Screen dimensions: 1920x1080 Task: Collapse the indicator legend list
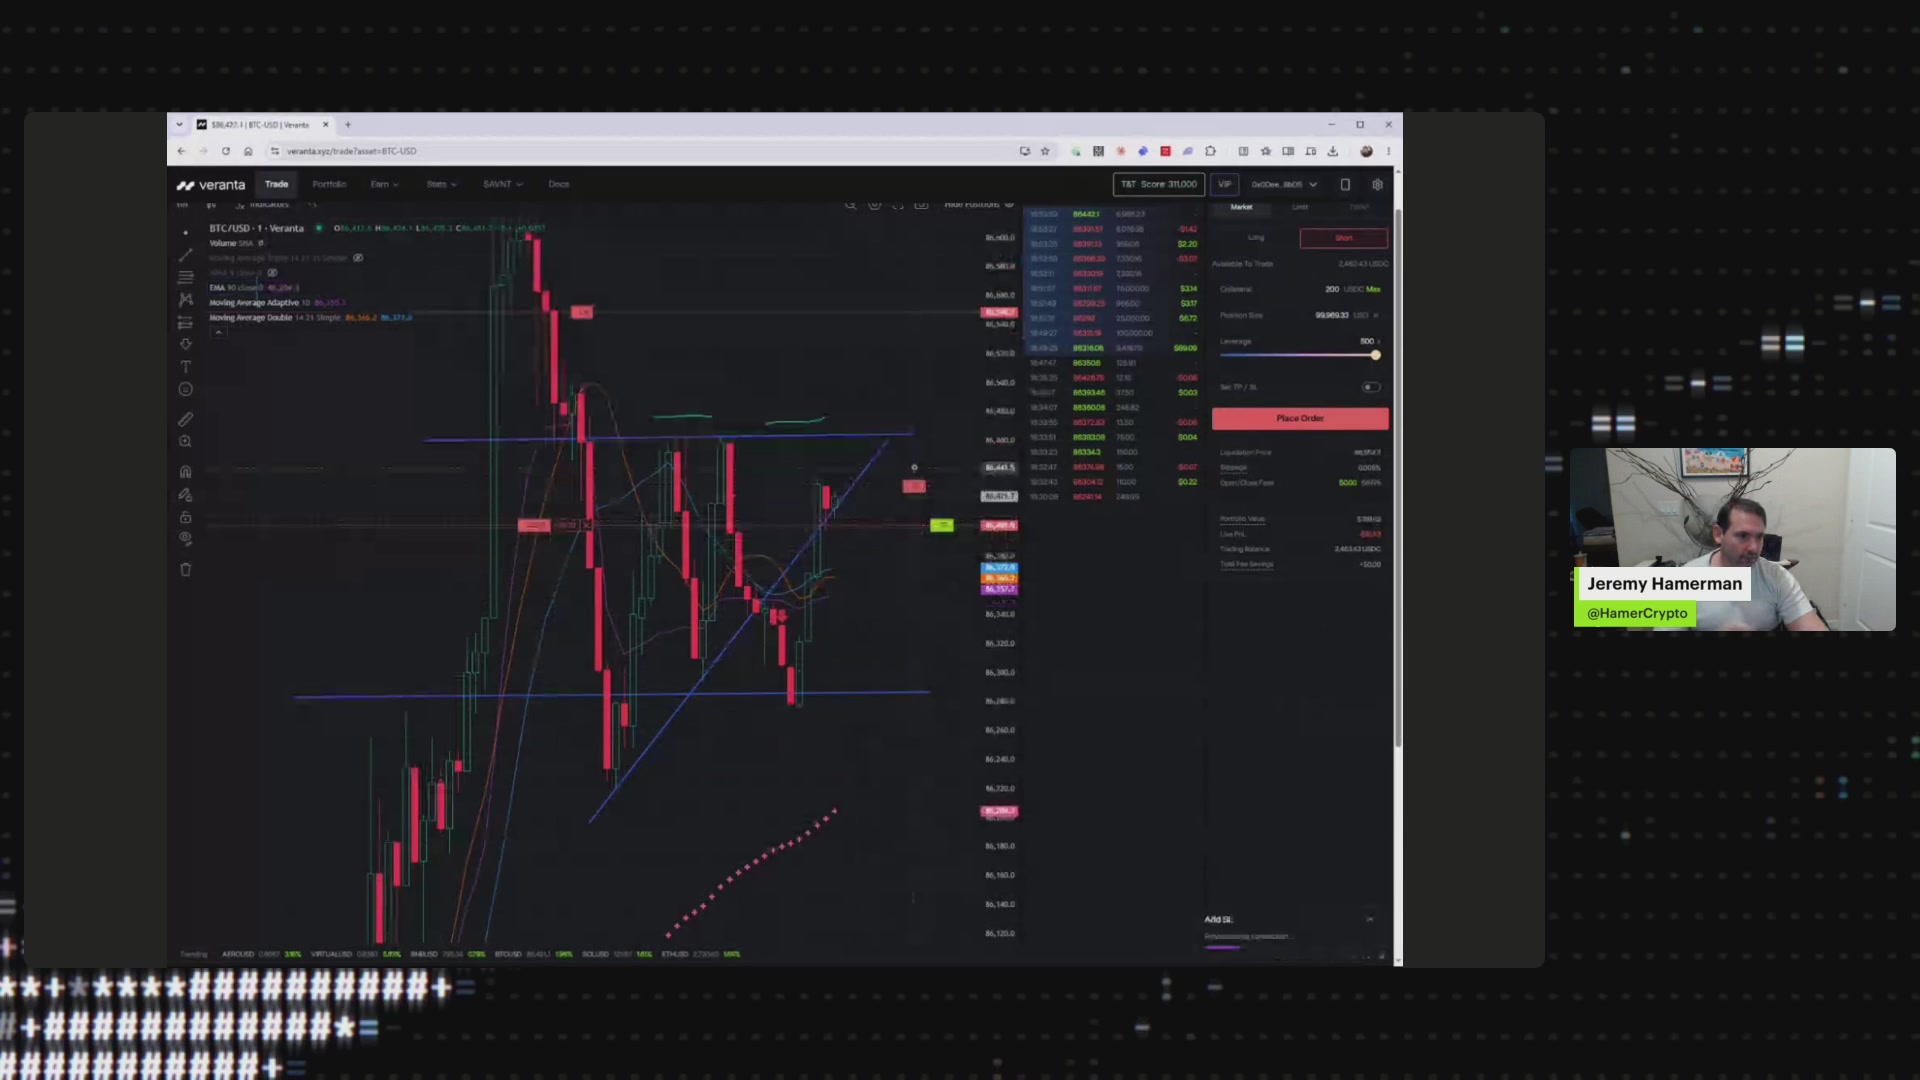click(x=218, y=332)
